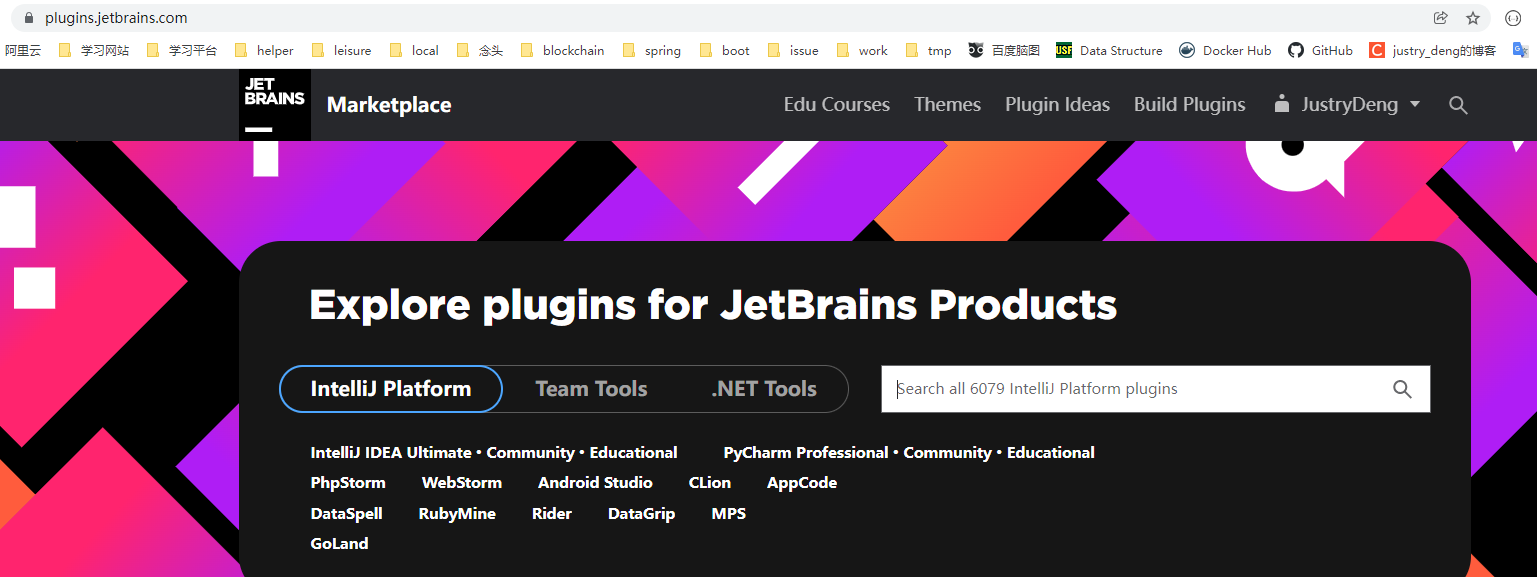Image resolution: width=1537 pixels, height=577 pixels.
Task: Open the 念头 bookmark folder
Action: pos(479,50)
